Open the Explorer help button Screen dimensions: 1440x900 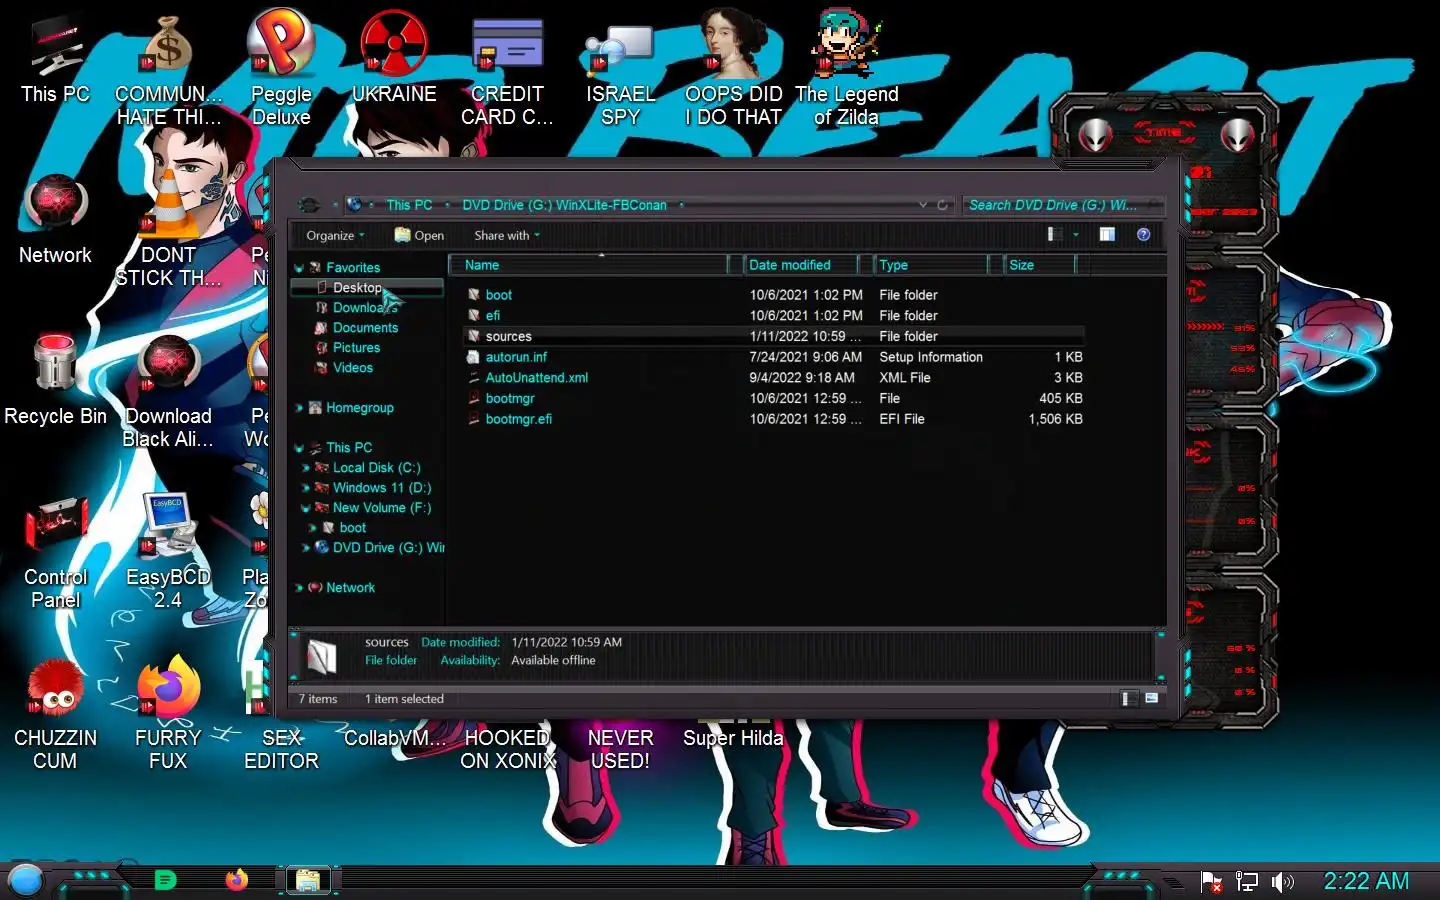[x=1143, y=234]
